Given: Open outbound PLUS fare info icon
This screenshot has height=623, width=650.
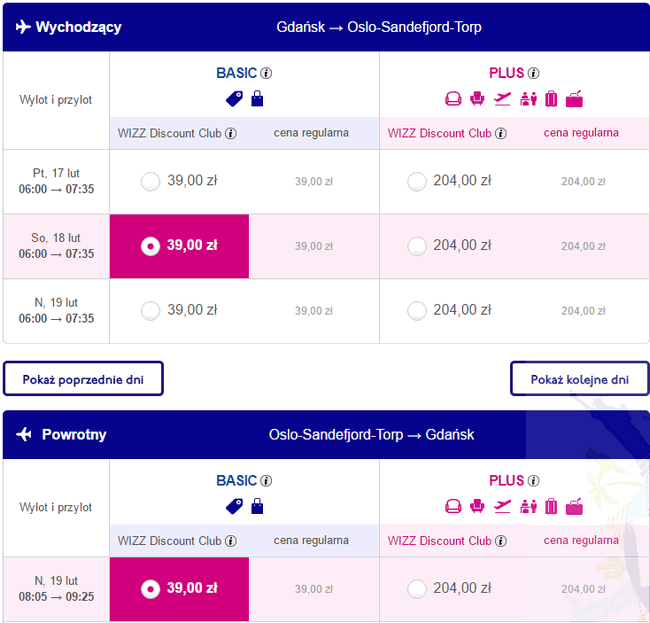Looking at the screenshot, I should pos(534,73).
